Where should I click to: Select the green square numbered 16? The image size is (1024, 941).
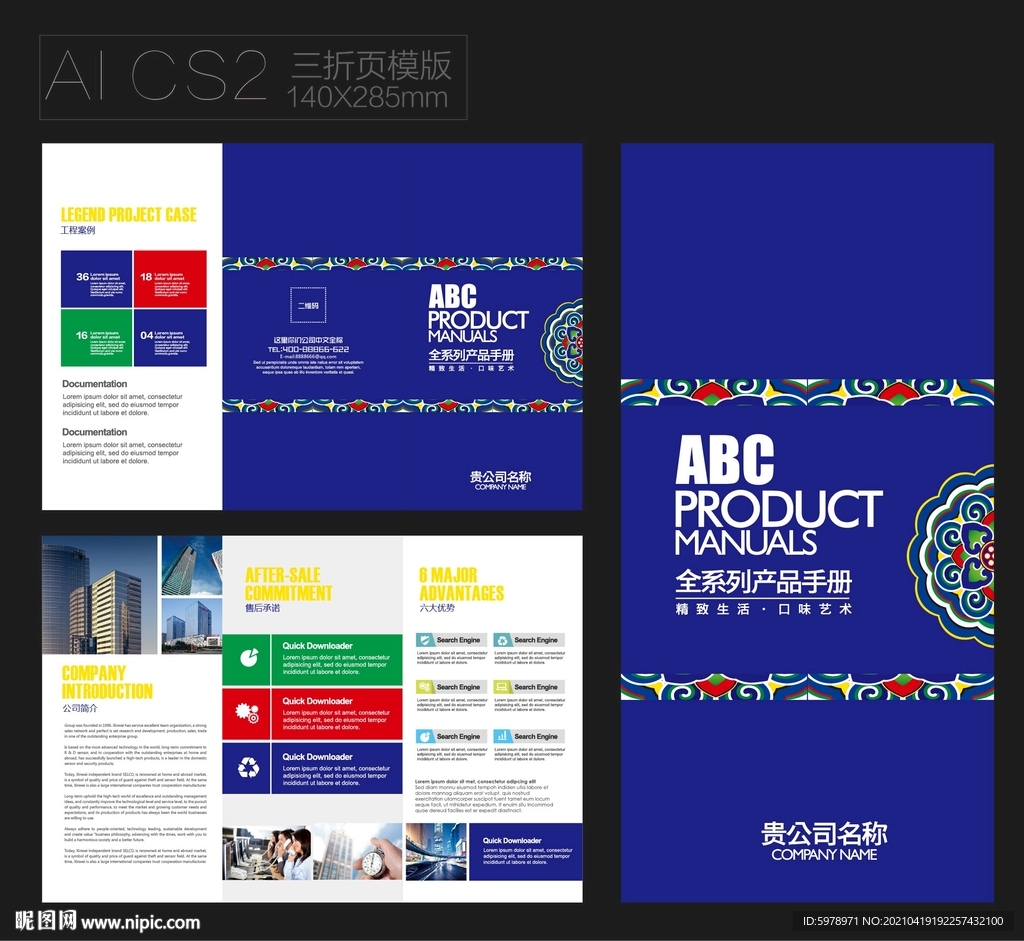(97, 338)
